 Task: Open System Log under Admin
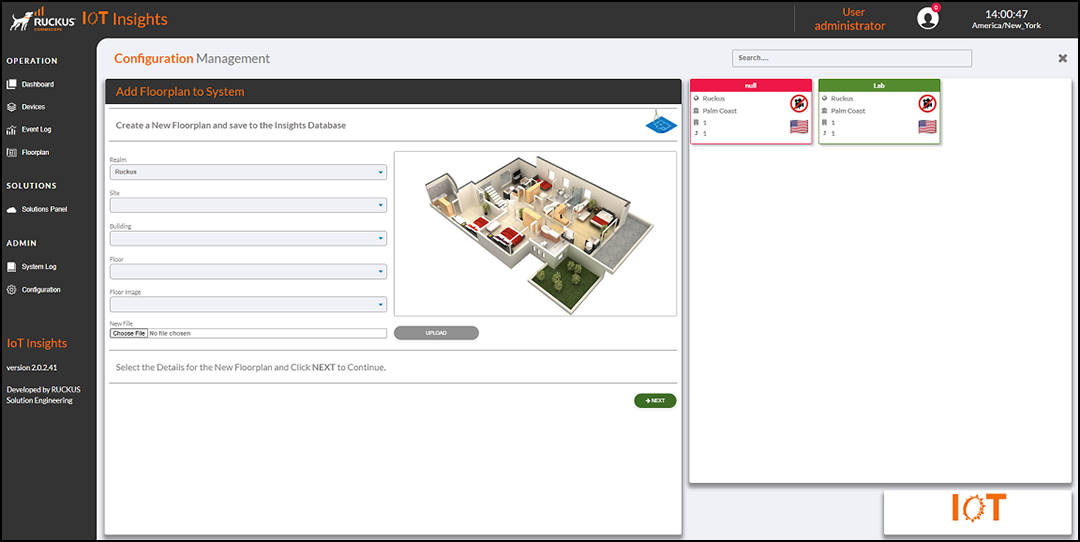click(32, 267)
